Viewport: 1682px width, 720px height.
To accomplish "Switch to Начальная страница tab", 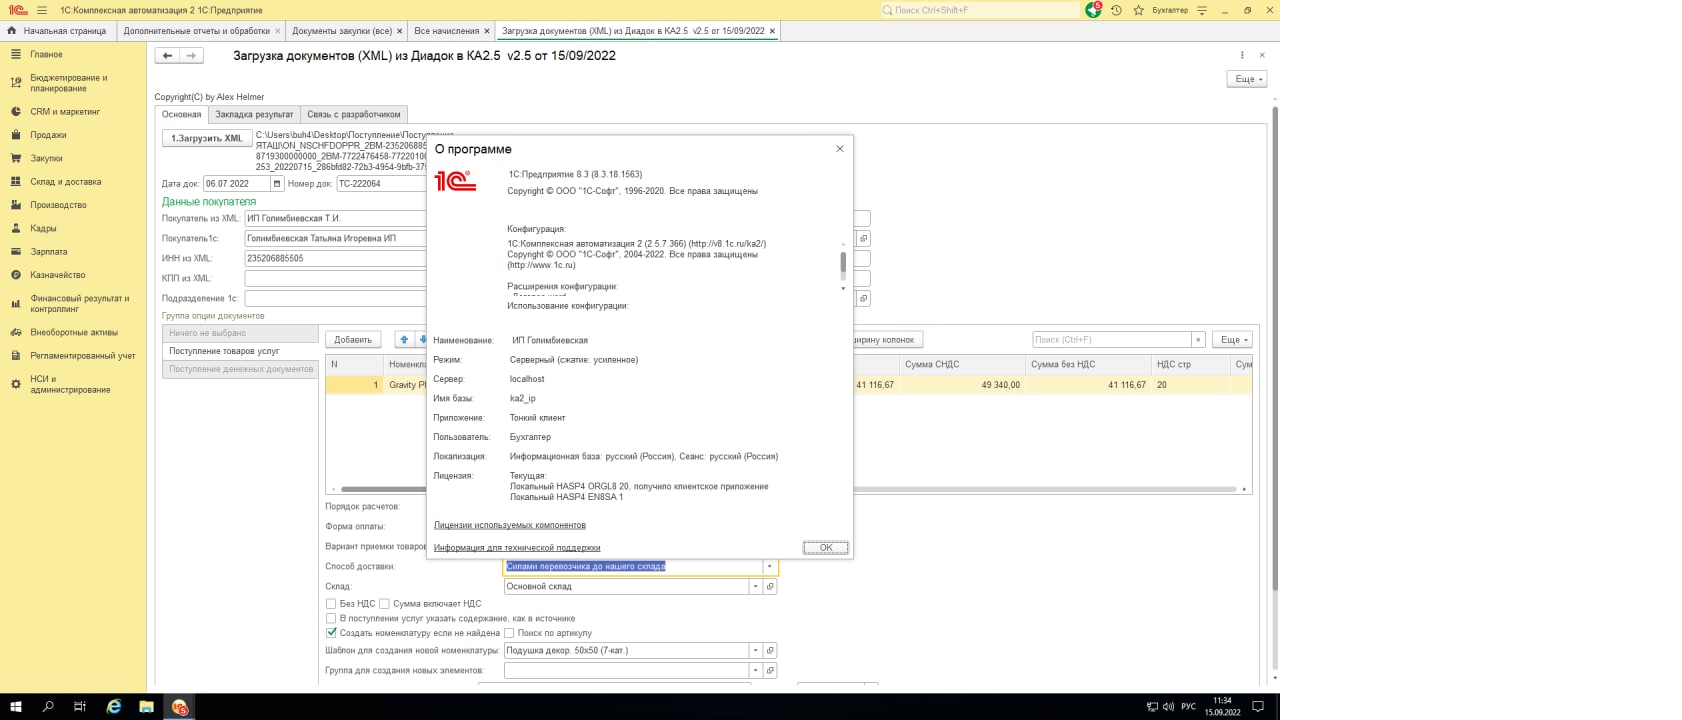I will (x=57, y=31).
